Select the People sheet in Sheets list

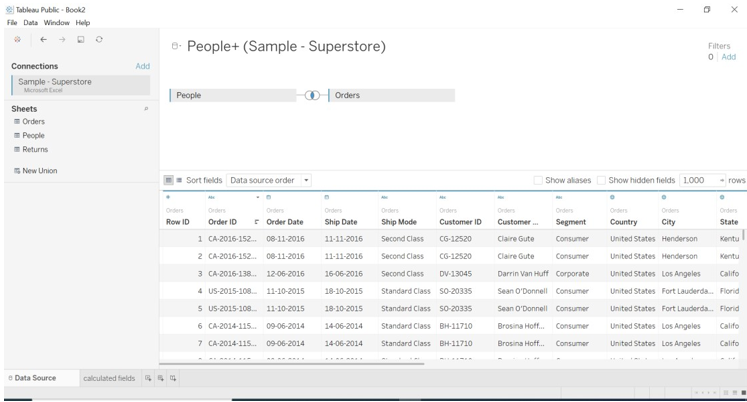click(x=33, y=135)
